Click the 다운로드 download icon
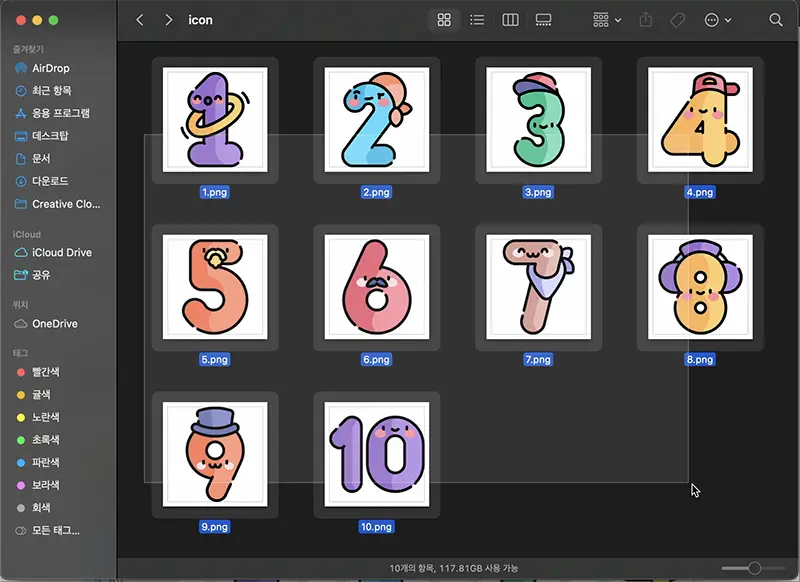The width and height of the screenshot is (800, 582). (21, 181)
